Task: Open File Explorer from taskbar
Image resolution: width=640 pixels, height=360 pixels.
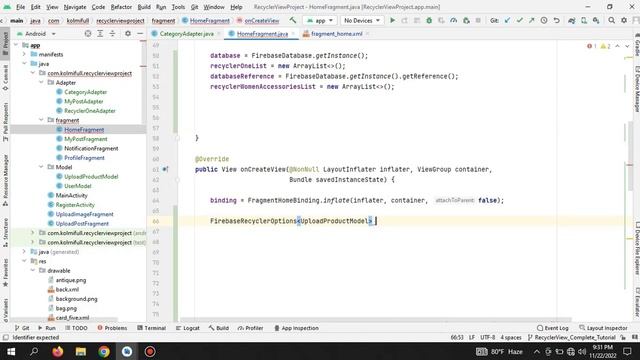Action: tap(80, 351)
